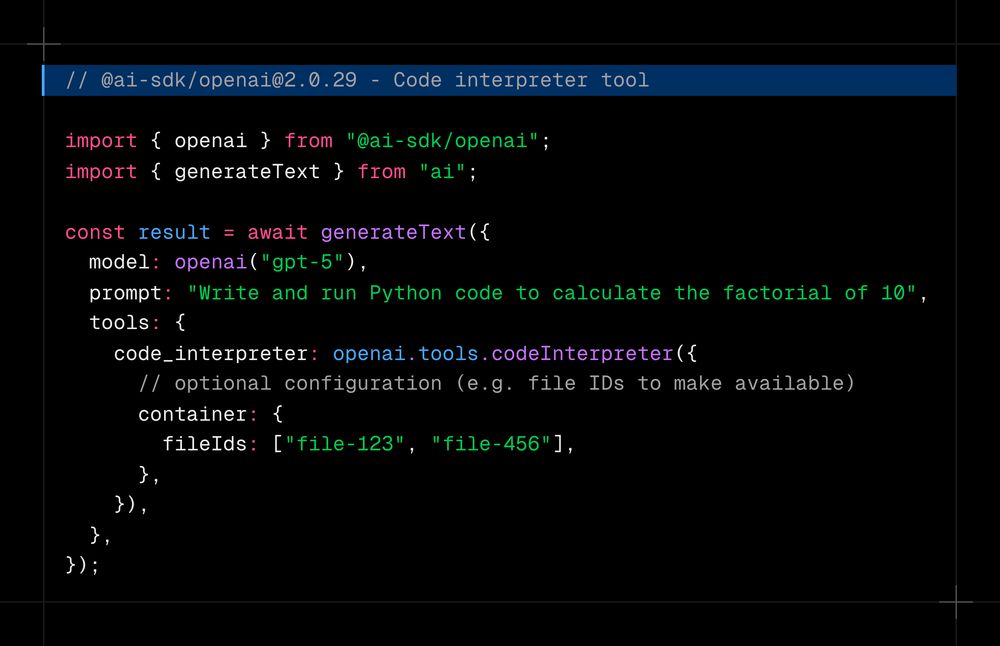Select the await keyword before generateText

(x=278, y=231)
